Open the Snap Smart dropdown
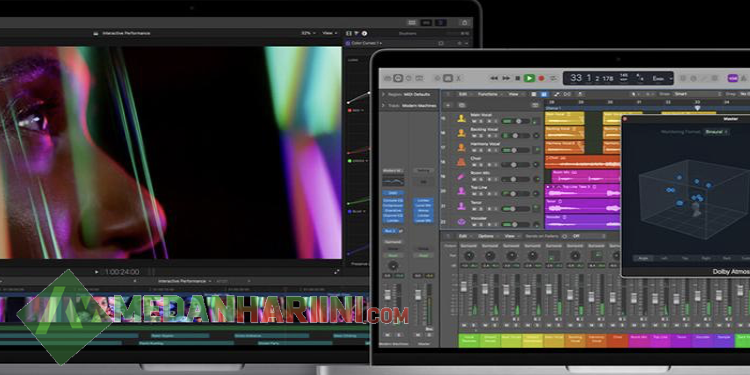The height and width of the screenshot is (375, 750). (697, 94)
